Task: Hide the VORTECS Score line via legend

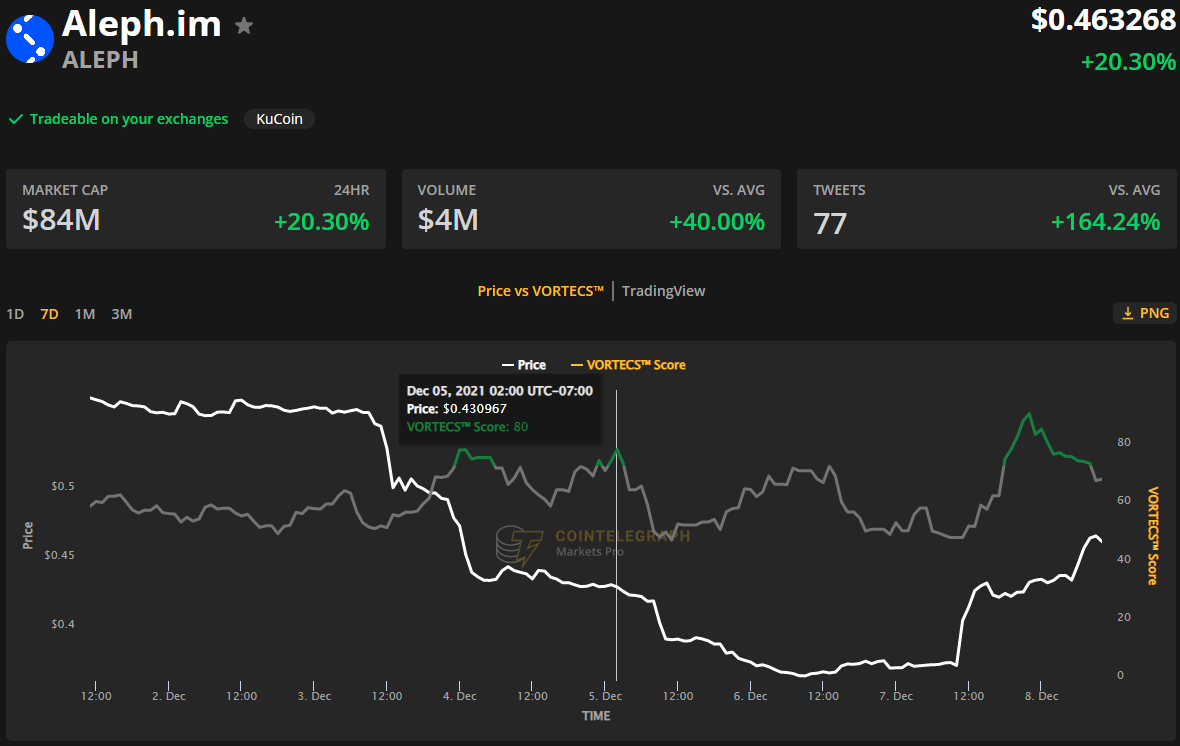Action: point(628,364)
